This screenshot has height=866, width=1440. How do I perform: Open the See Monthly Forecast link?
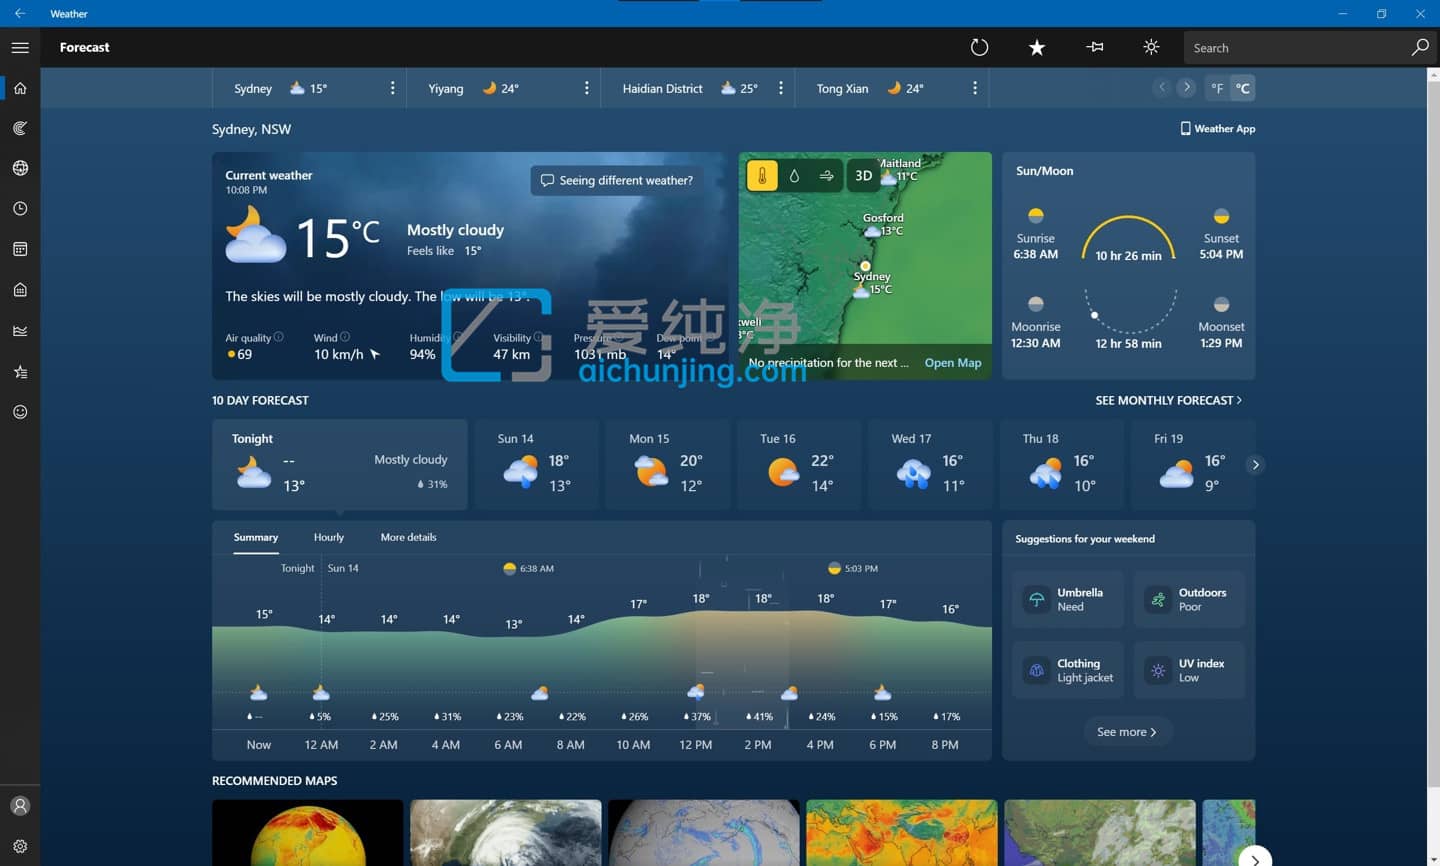click(1168, 400)
